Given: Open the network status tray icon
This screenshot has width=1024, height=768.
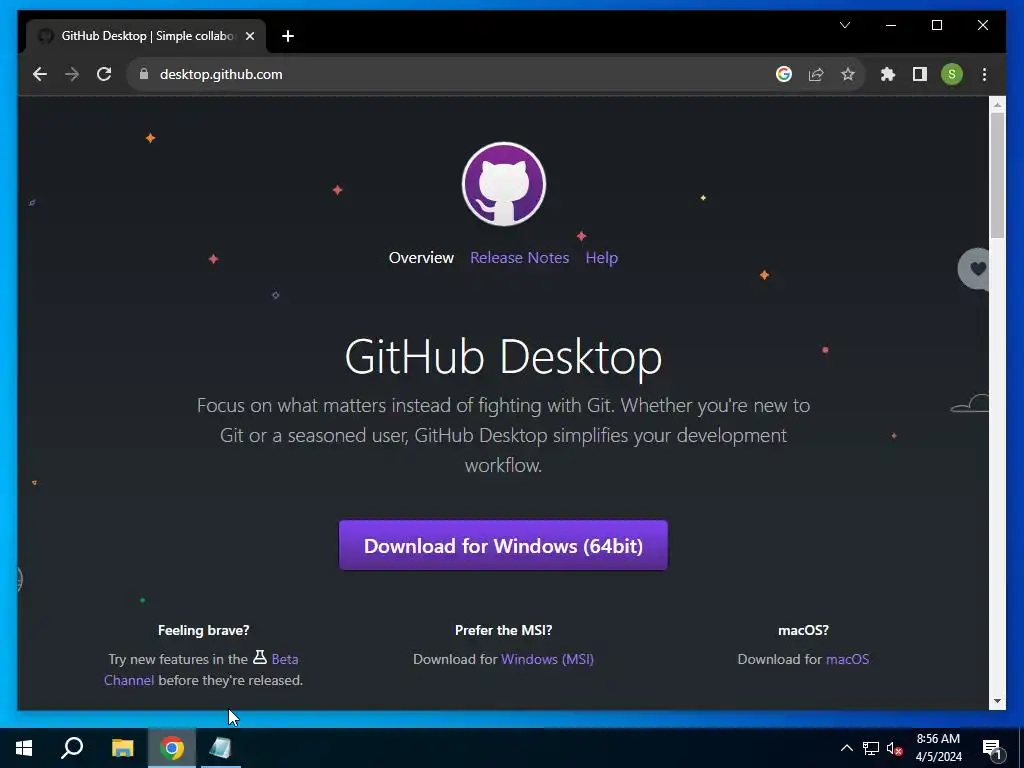Looking at the screenshot, I should tap(871, 748).
